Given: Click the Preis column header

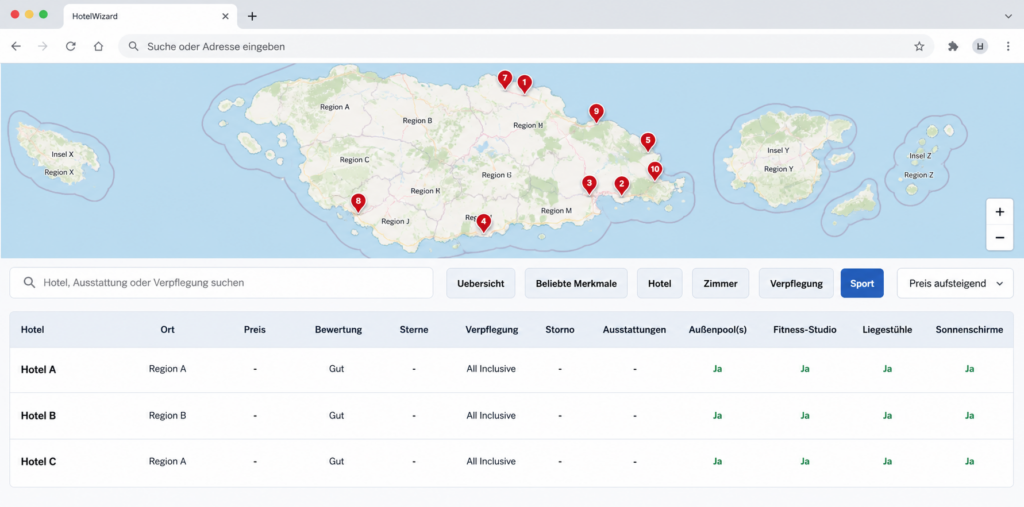Looking at the screenshot, I should (255, 330).
